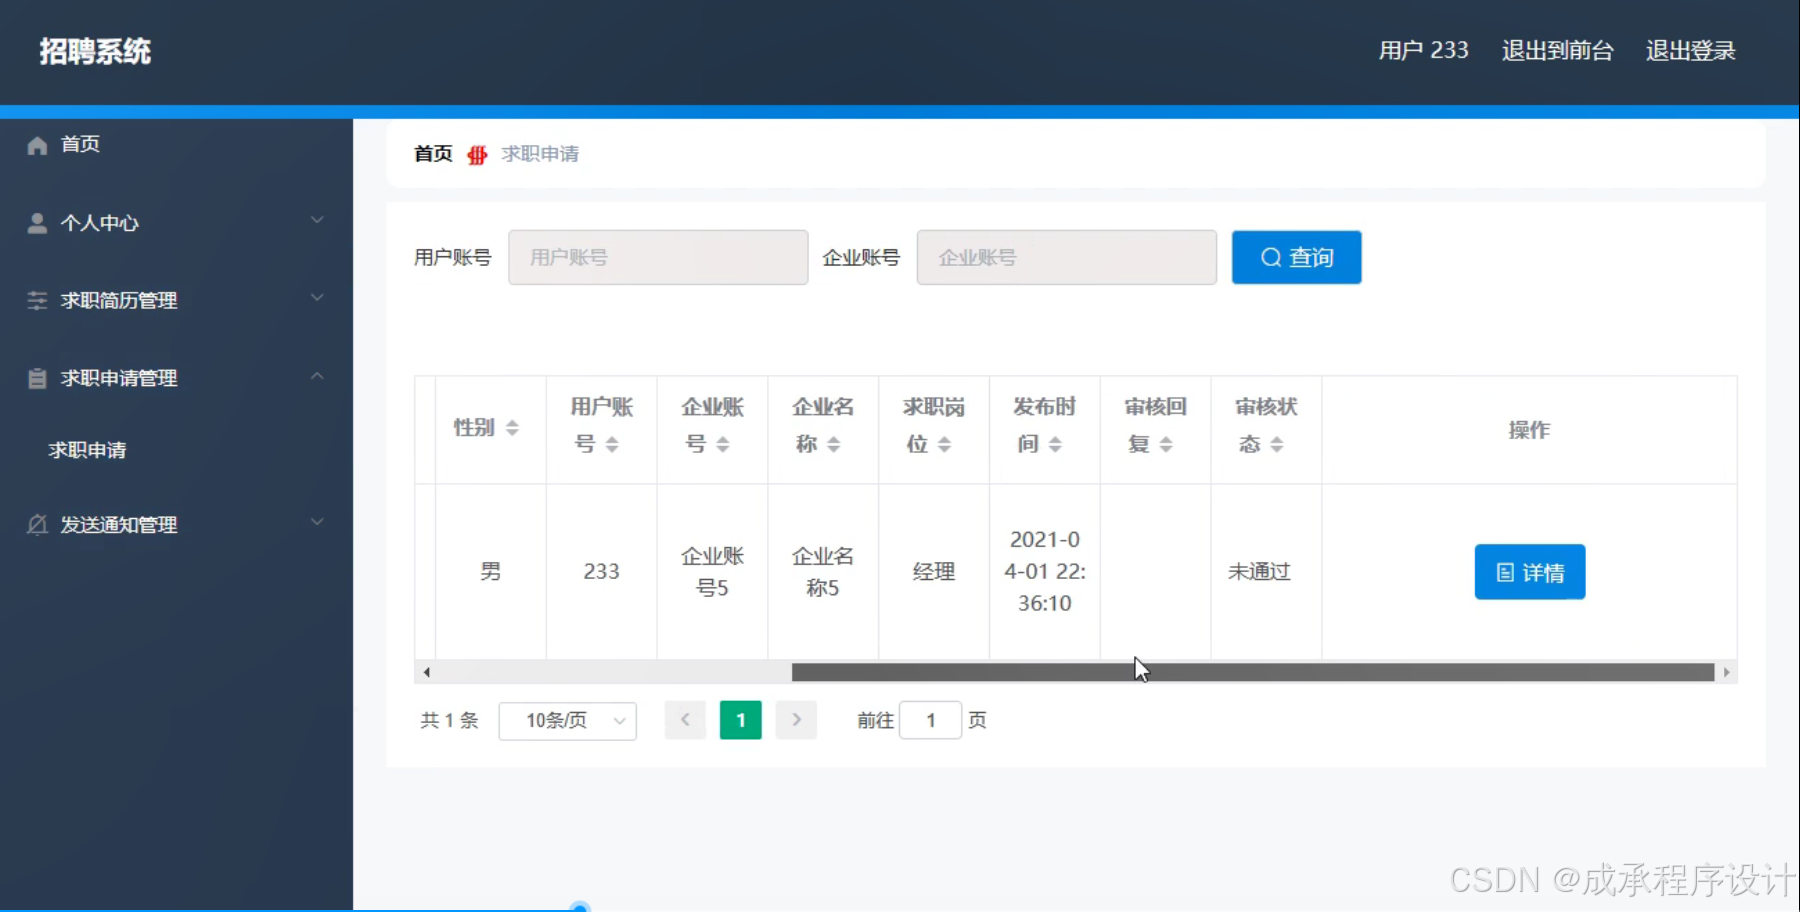Click the 233 user account cell
The image size is (1800, 912).
pyautogui.click(x=601, y=572)
